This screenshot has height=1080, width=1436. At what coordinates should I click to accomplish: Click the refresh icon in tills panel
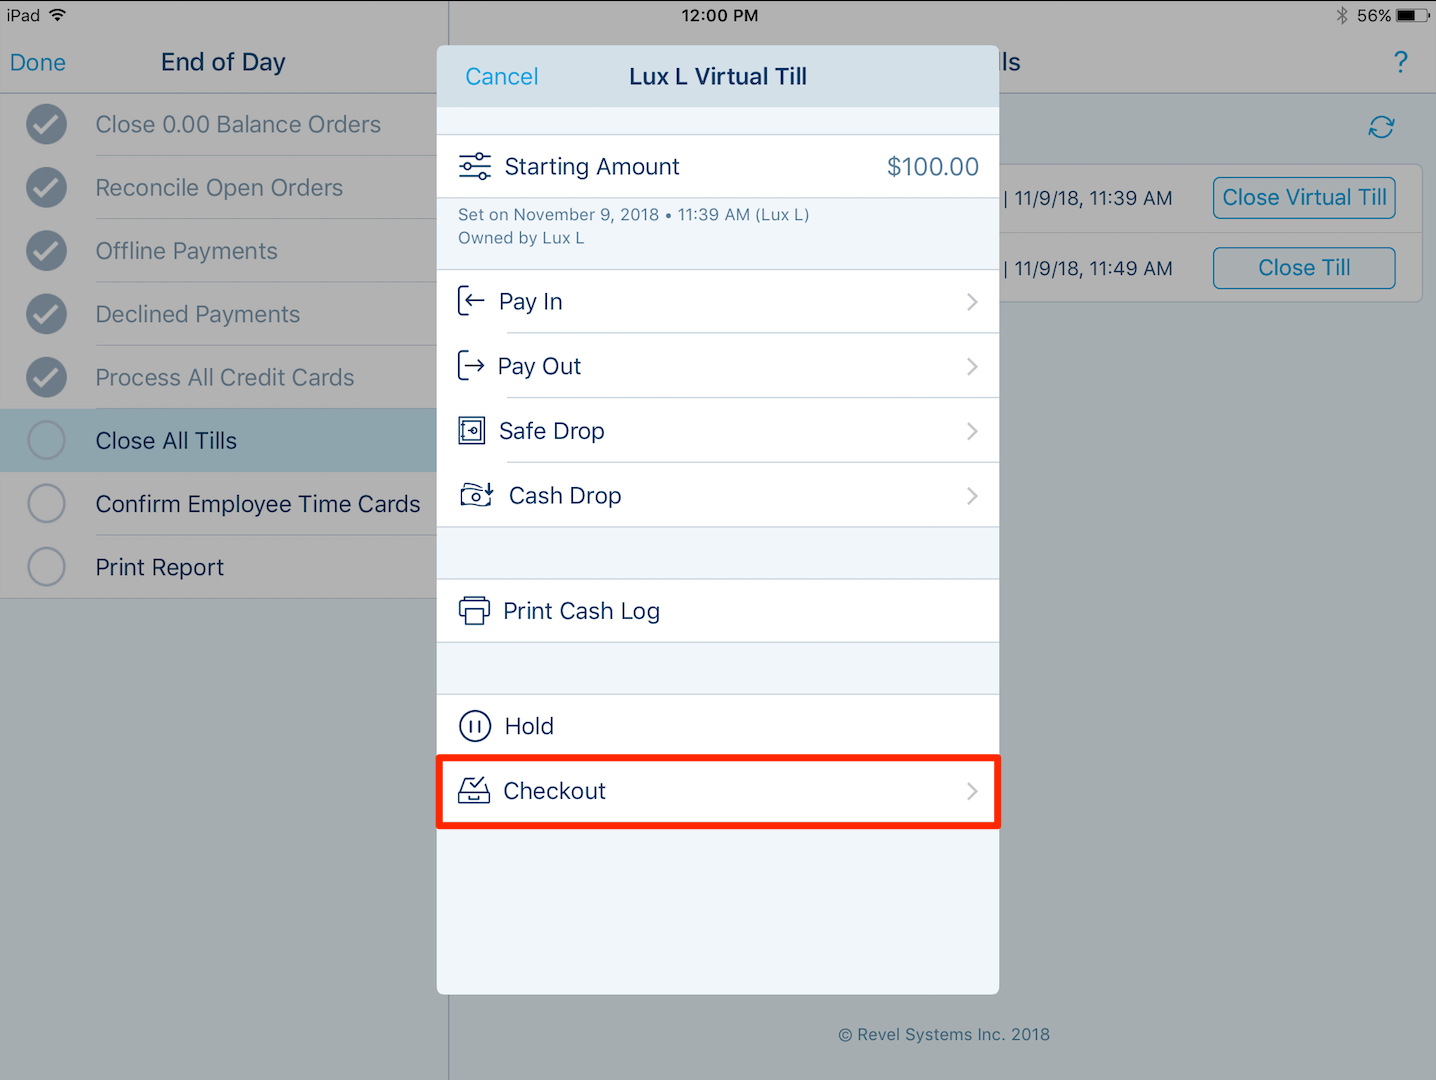tap(1381, 127)
